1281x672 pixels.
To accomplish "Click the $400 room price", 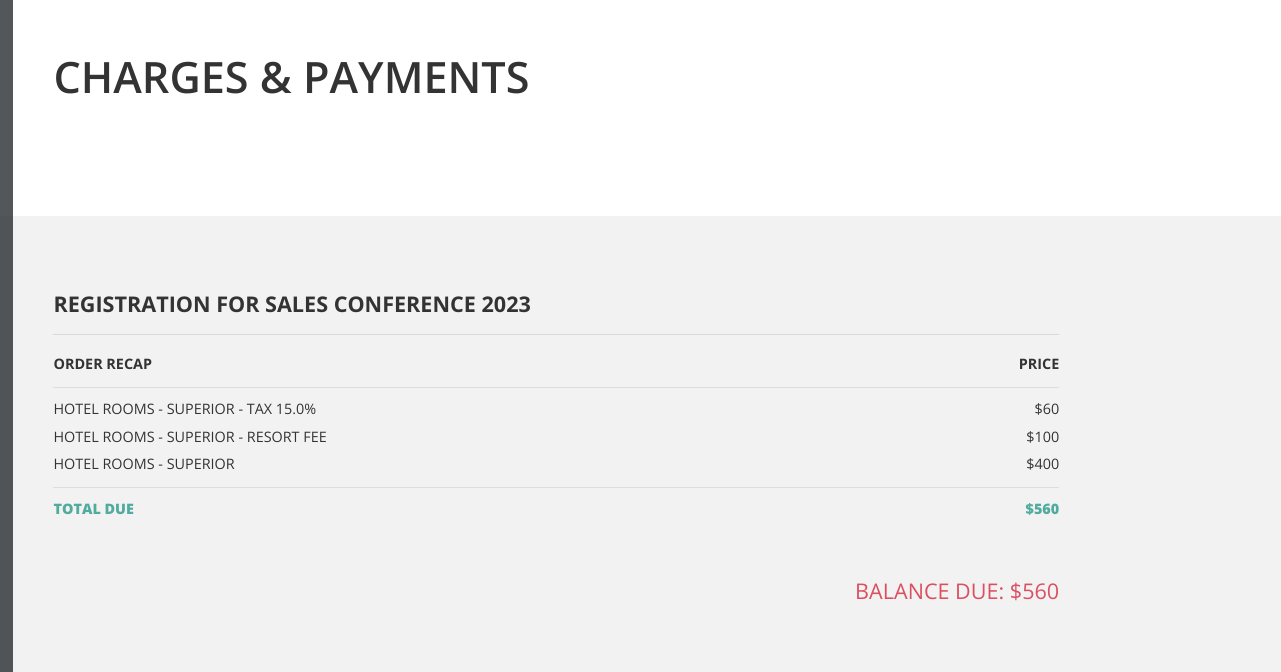I will tap(1042, 464).
